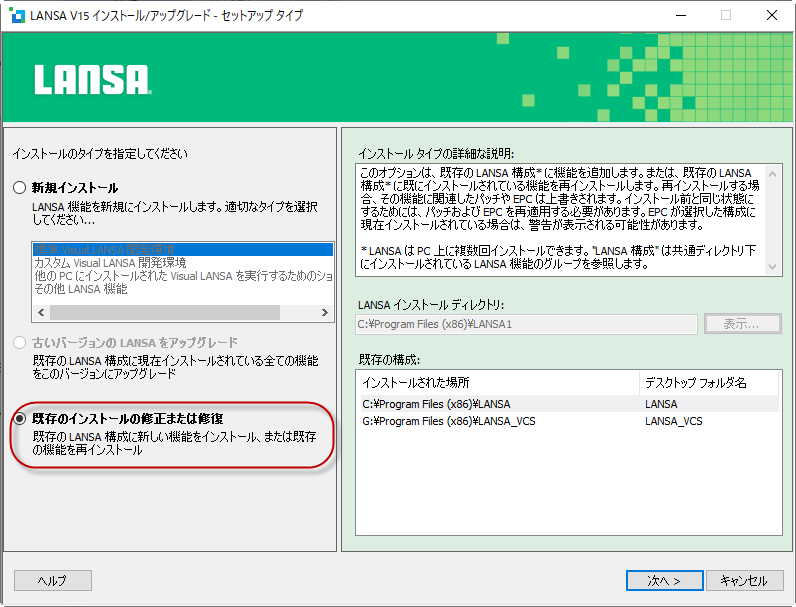
Task: Click デスクトップ フォルダ名 column header
Action: click(x=709, y=383)
